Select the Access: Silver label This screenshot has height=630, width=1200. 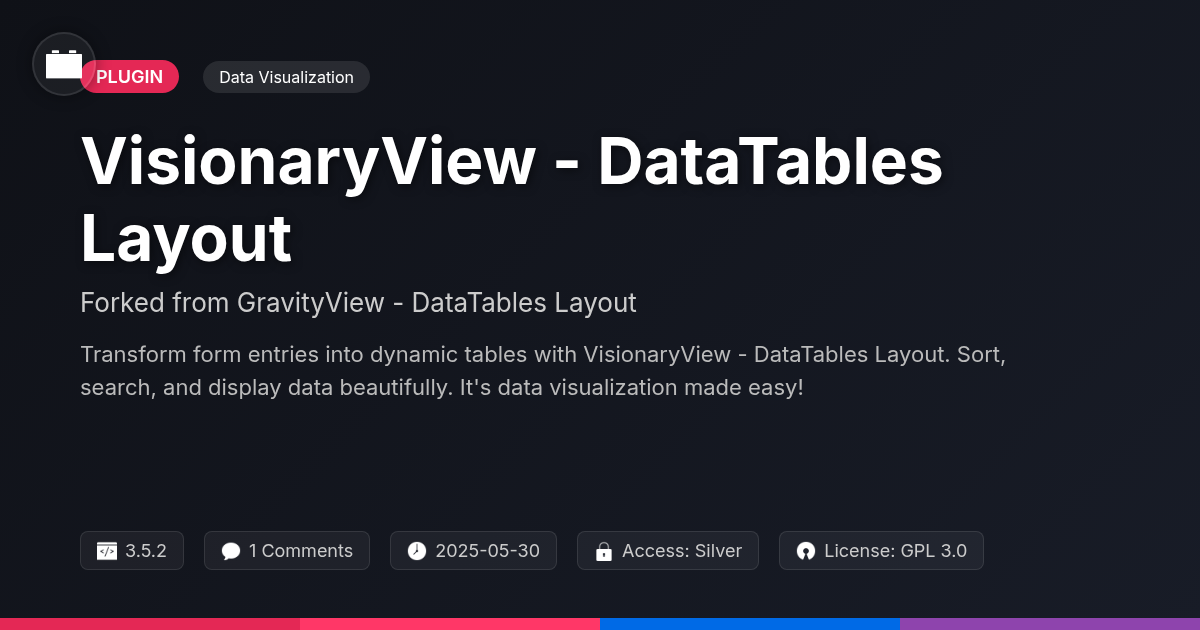(682, 551)
